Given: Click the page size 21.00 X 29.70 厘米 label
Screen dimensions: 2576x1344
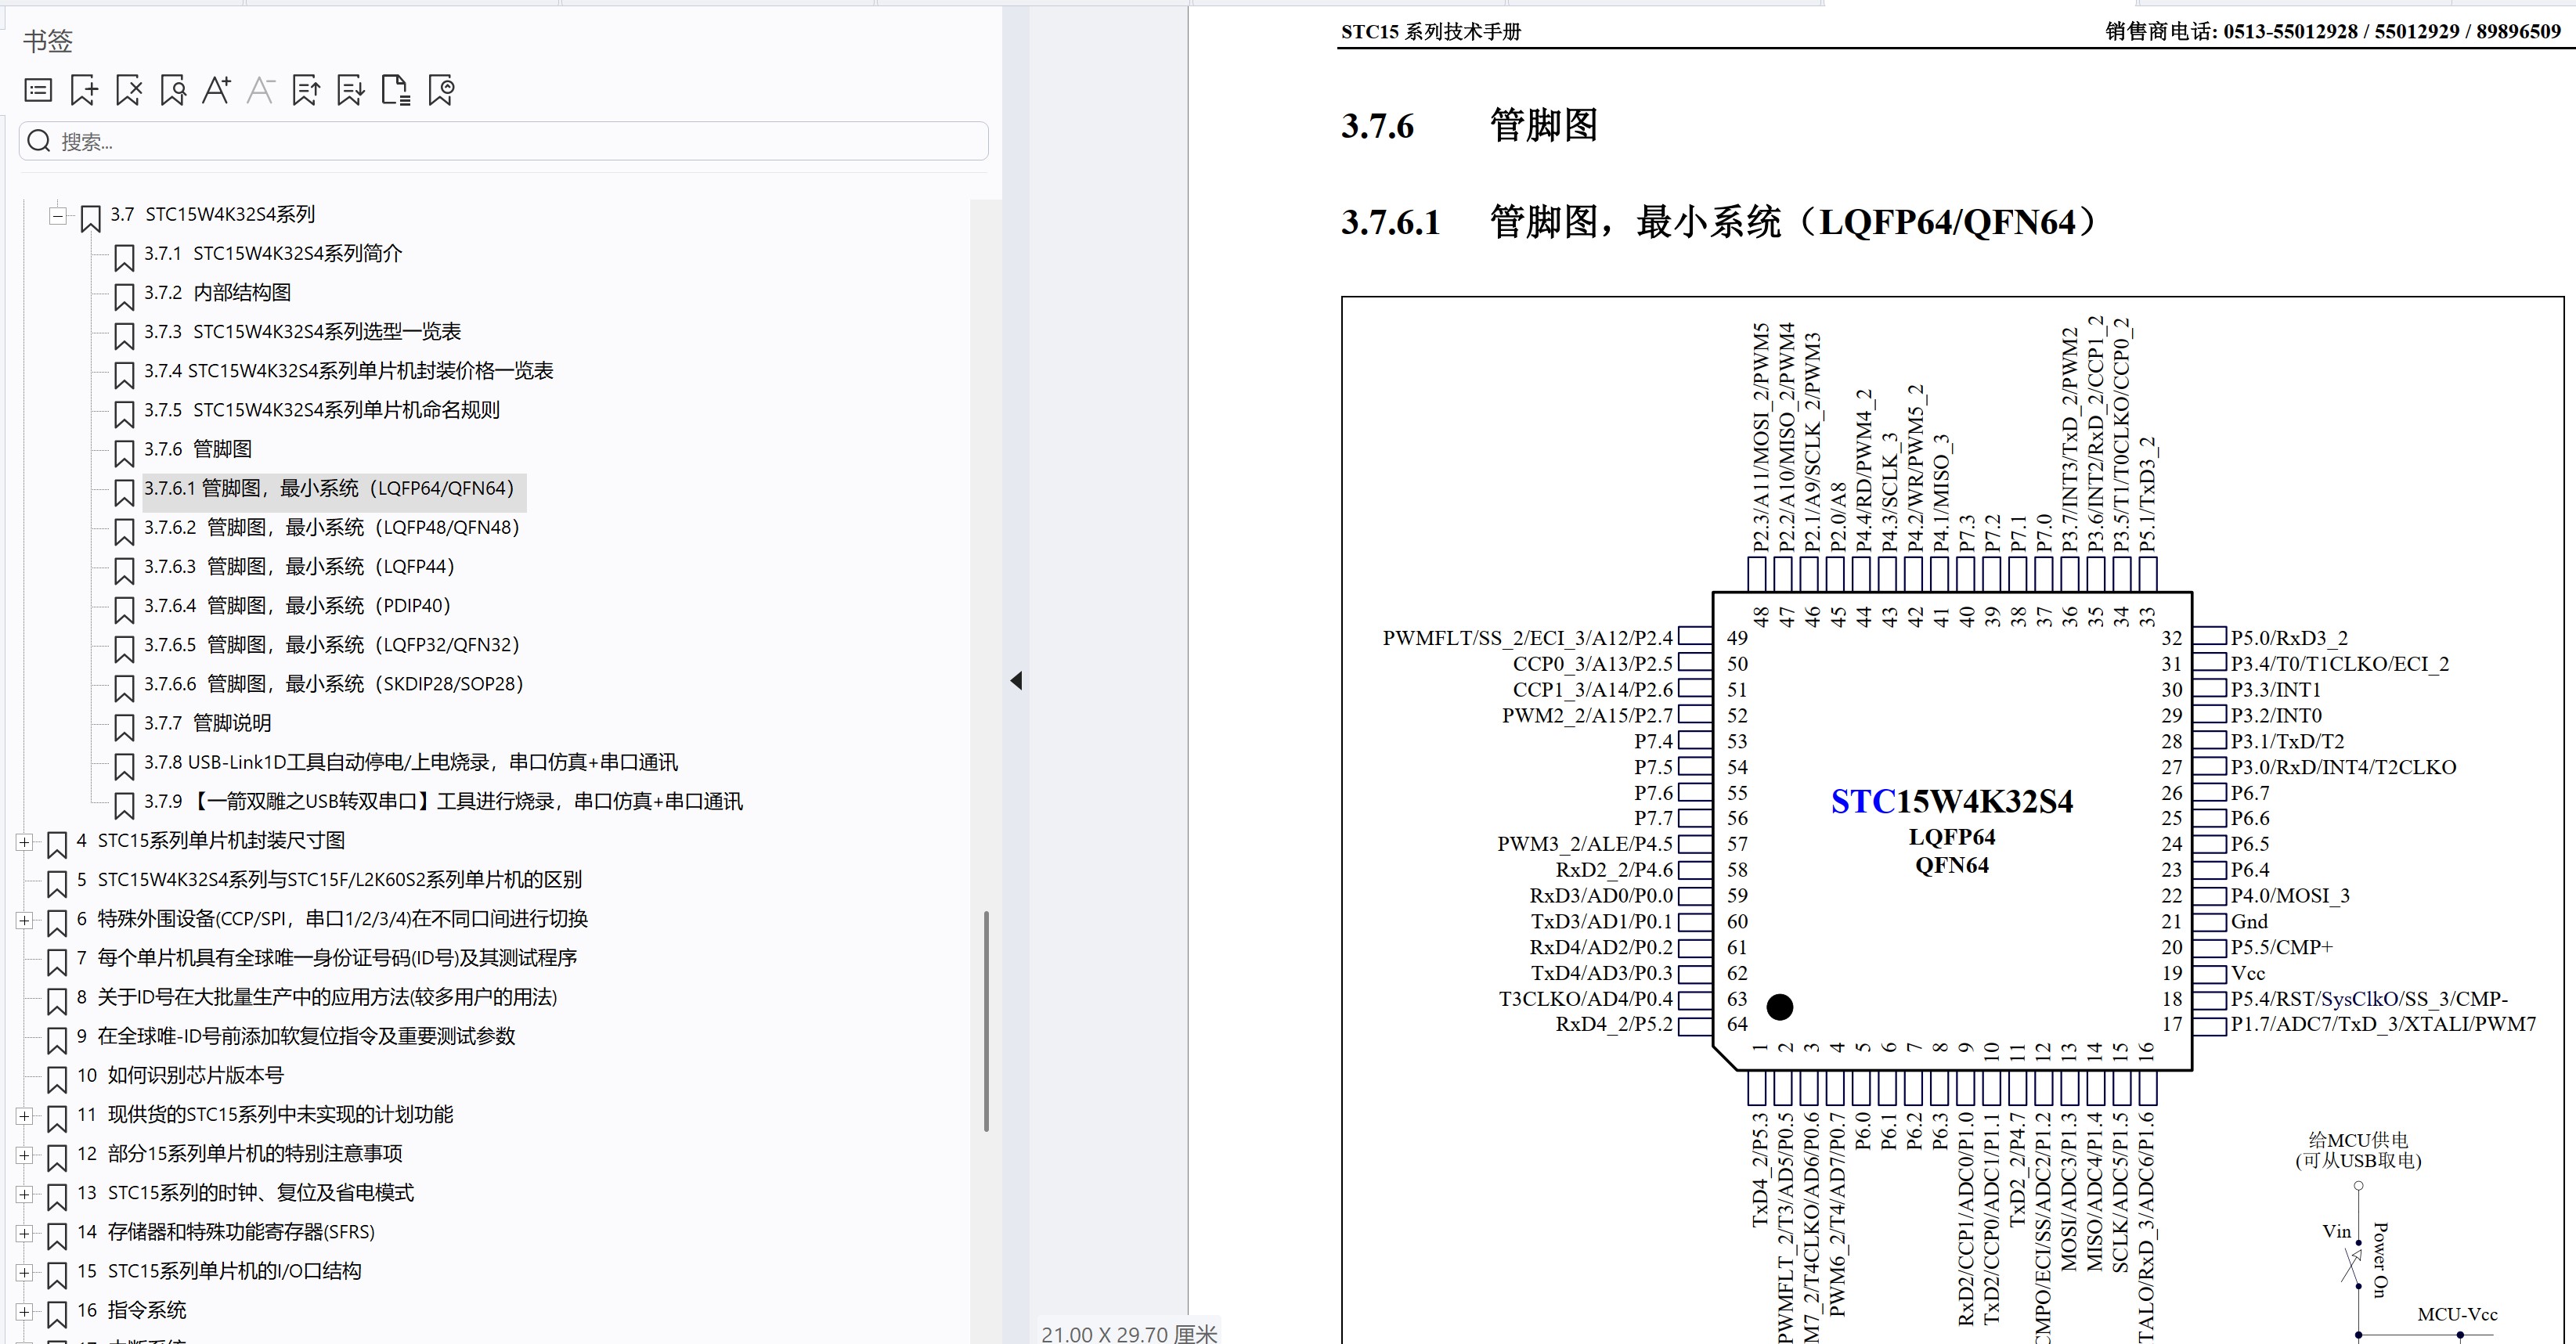Looking at the screenshot, I should [1129, 1333].
